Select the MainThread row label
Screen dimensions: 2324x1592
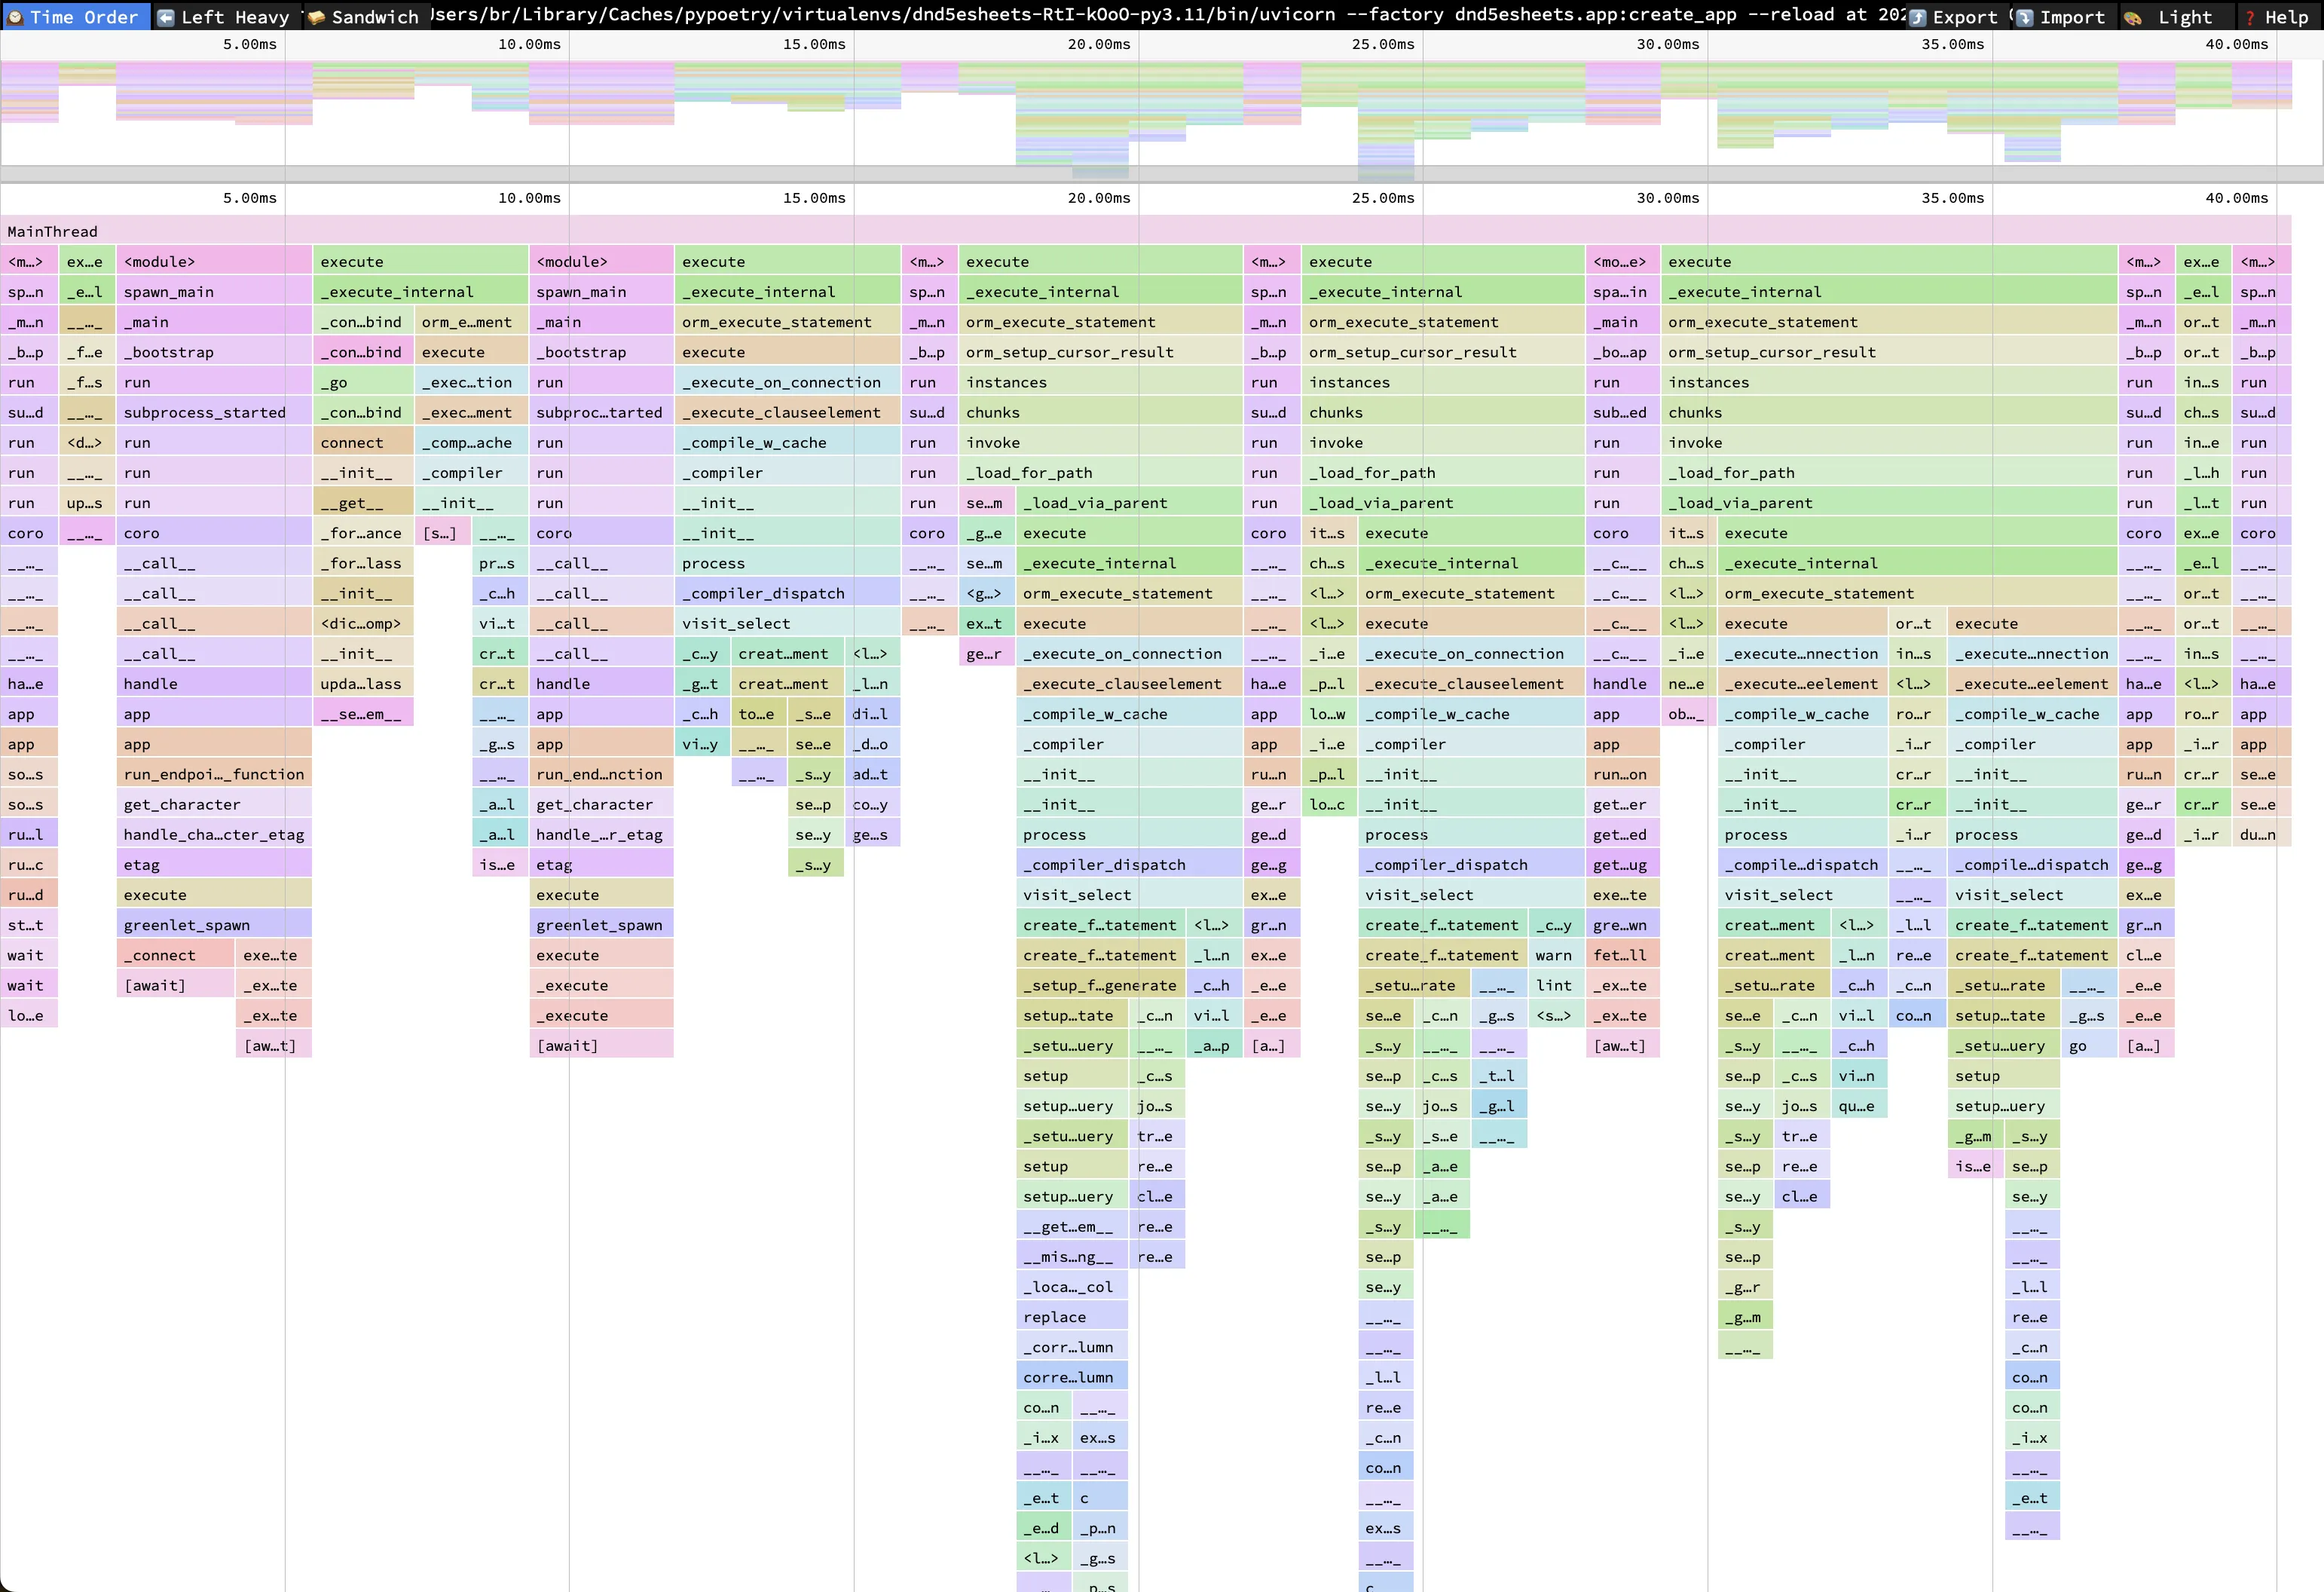[53, 231]
